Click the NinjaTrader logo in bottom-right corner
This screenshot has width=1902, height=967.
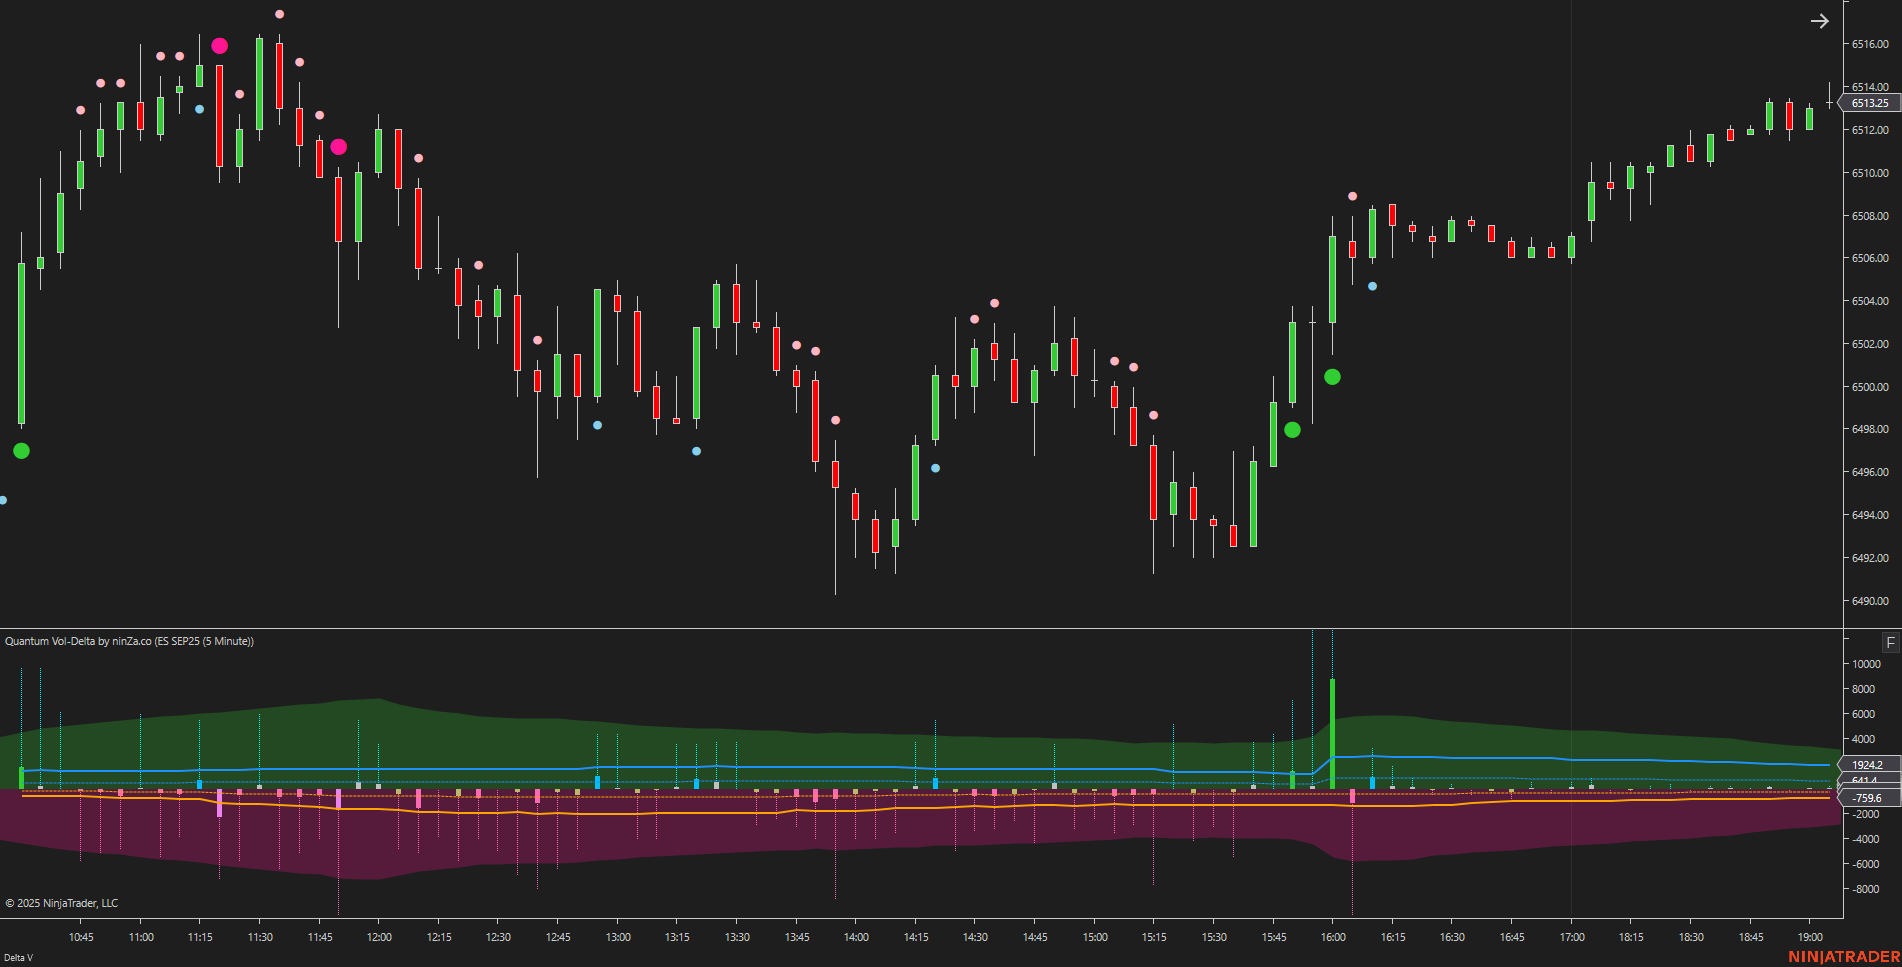click(x=1843, y=957)
